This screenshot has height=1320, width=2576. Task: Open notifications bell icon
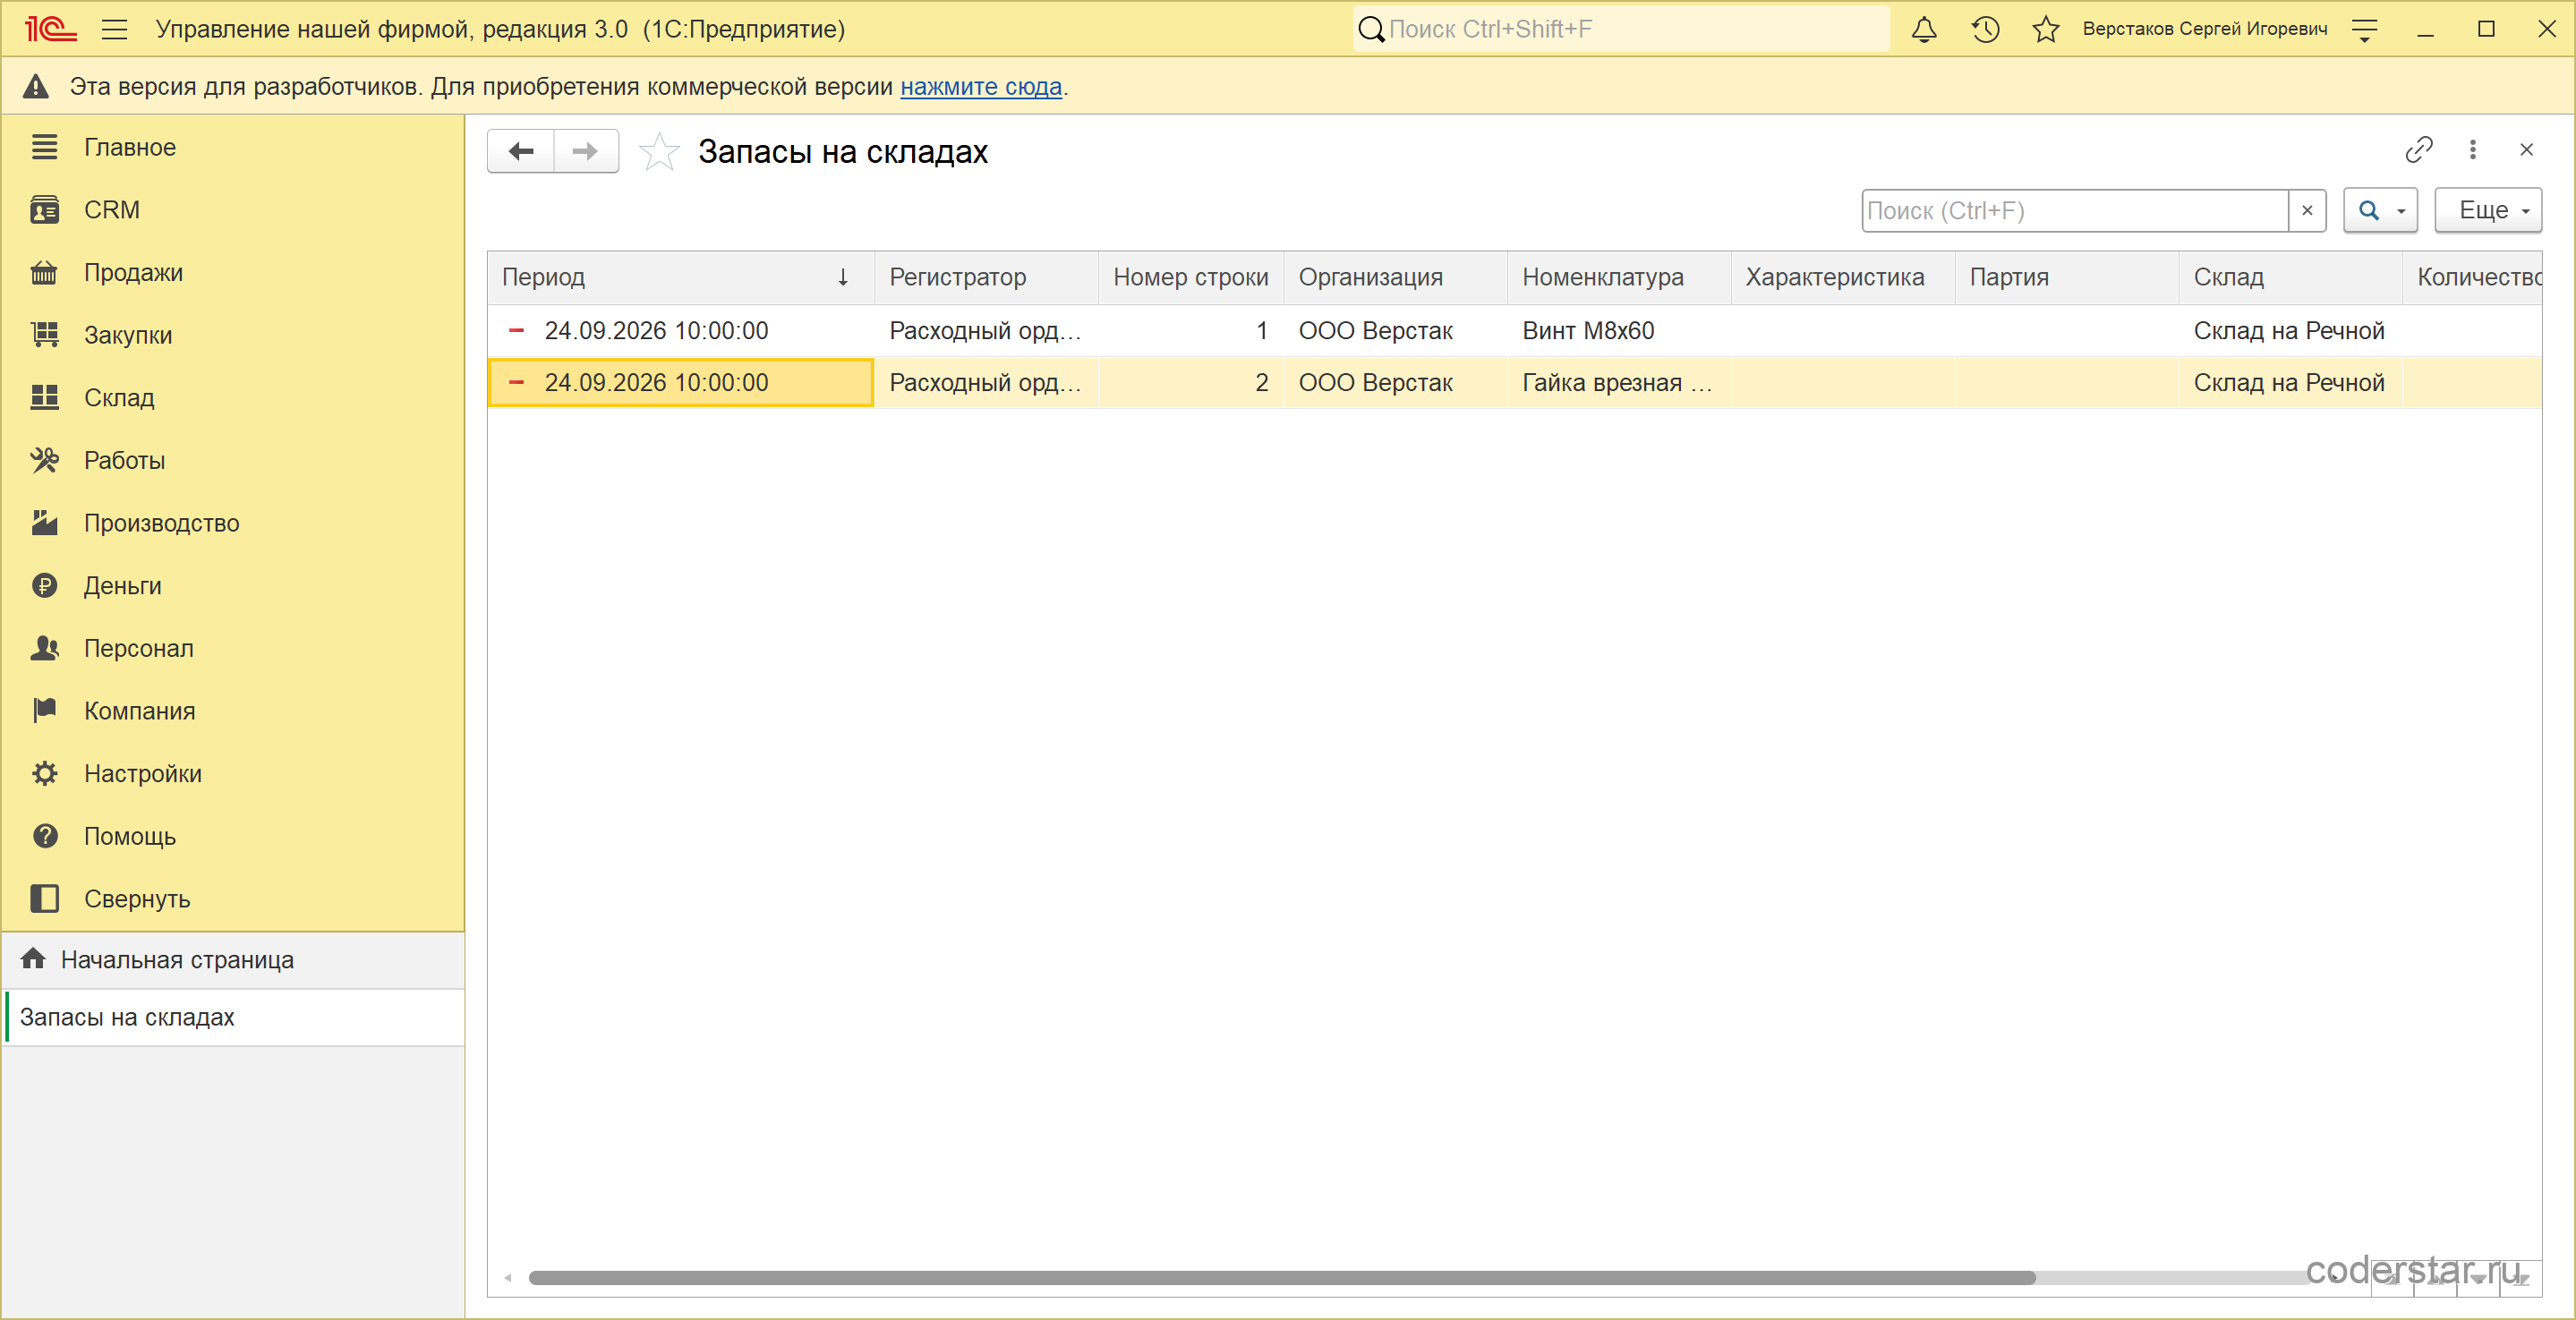coord(1924,29)
